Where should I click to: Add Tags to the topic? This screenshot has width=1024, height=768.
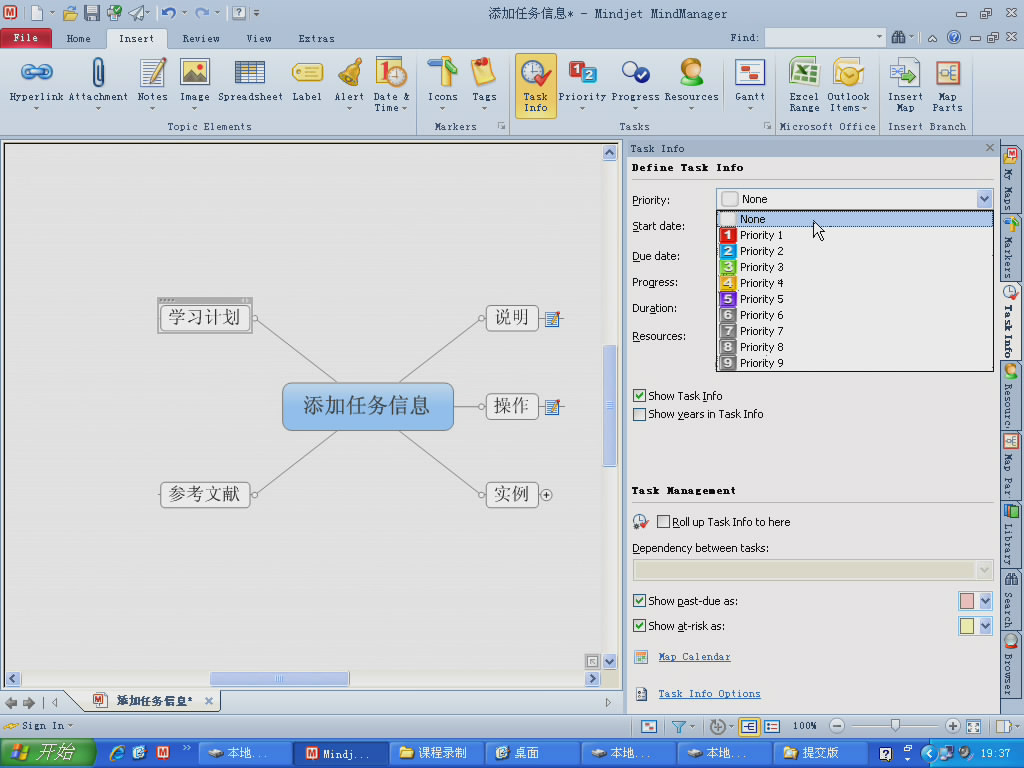pyautogui.click(x=484, y=84)
